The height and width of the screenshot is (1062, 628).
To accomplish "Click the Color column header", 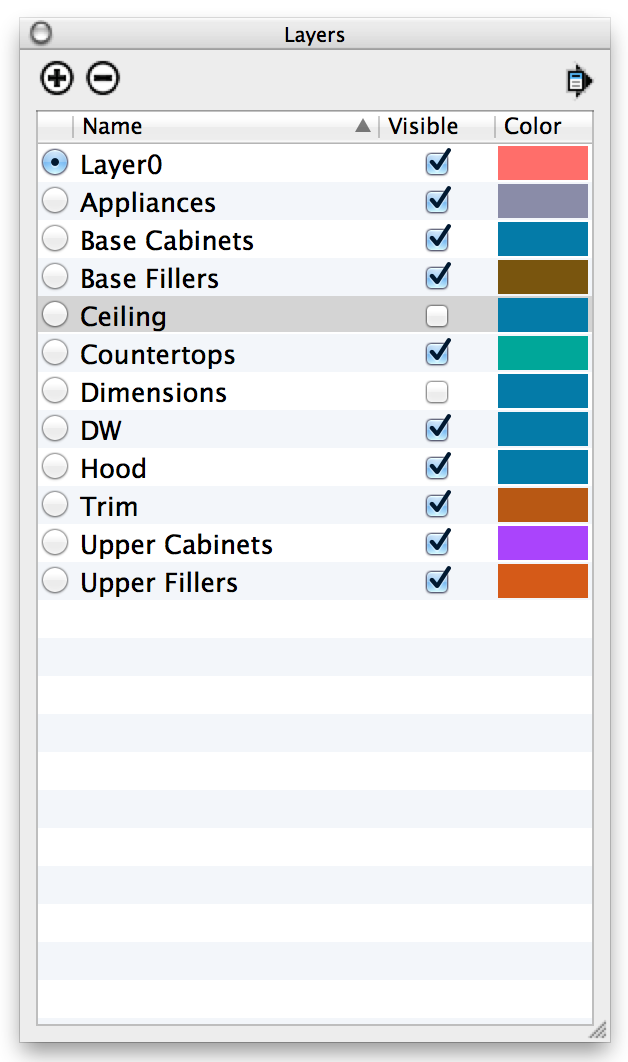I will point(533,127).
